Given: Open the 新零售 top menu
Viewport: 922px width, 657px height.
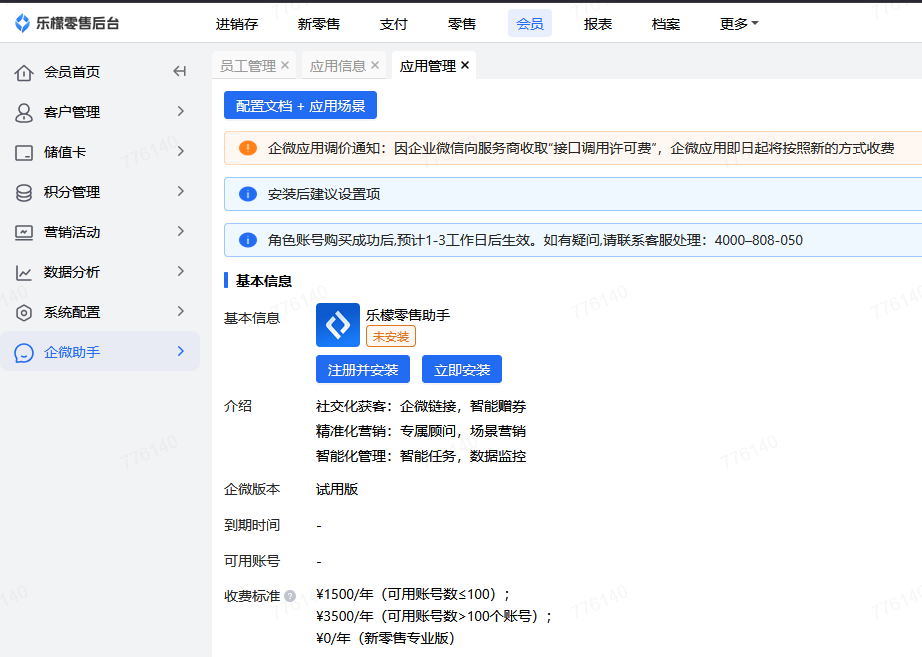Looking at the screenshot, I should pyautogui.click(x=319, y=24).
